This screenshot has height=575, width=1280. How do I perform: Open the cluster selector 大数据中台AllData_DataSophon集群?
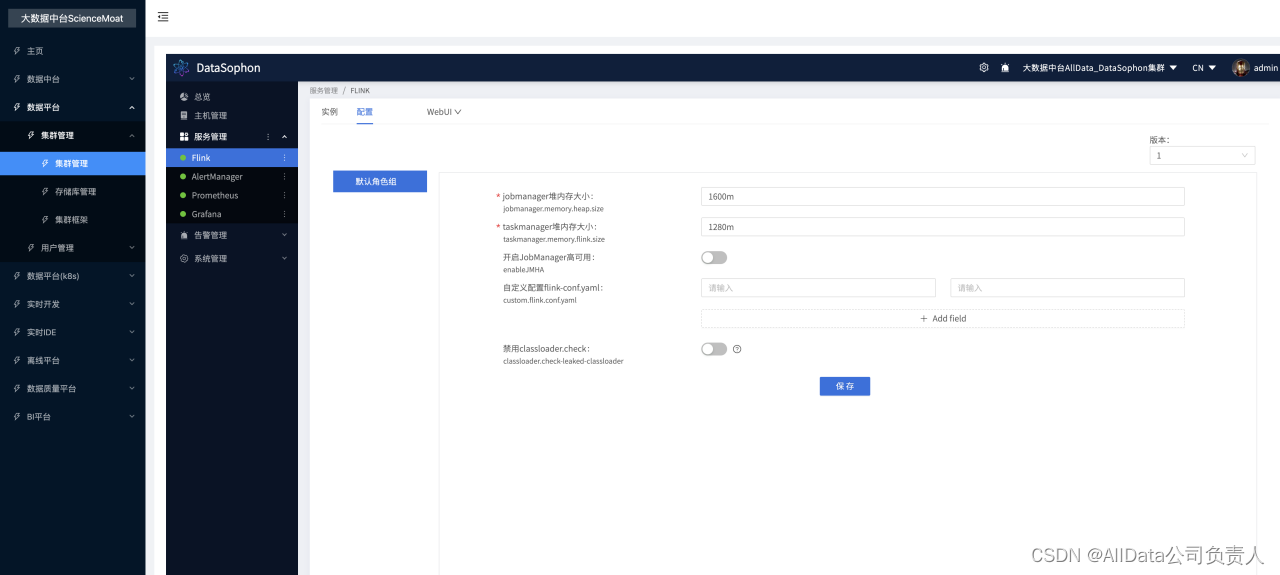pyautogui.click(x=1099, y=68)
